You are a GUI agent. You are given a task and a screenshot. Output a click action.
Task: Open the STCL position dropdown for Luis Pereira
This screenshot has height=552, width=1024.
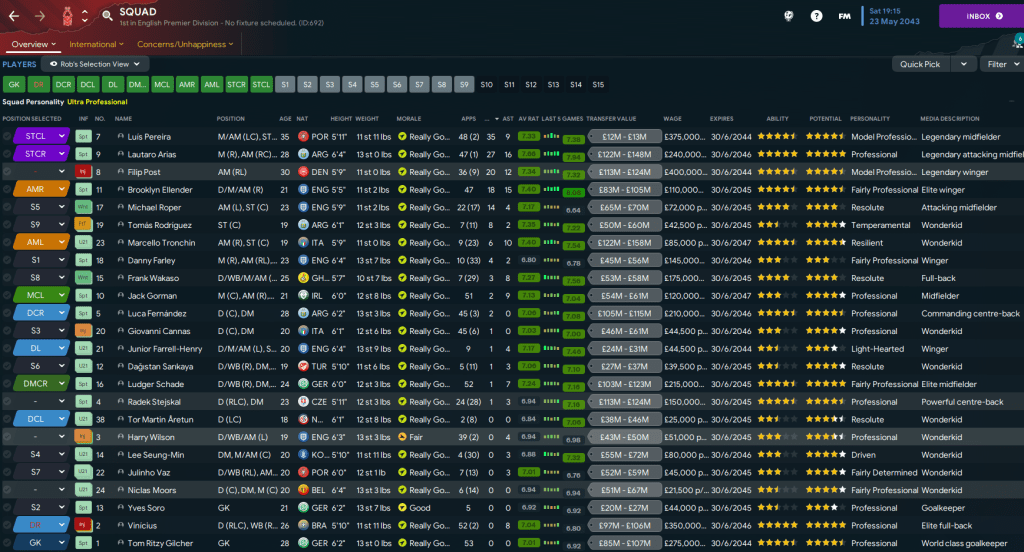pyautogui.click(x=60, y=136)
